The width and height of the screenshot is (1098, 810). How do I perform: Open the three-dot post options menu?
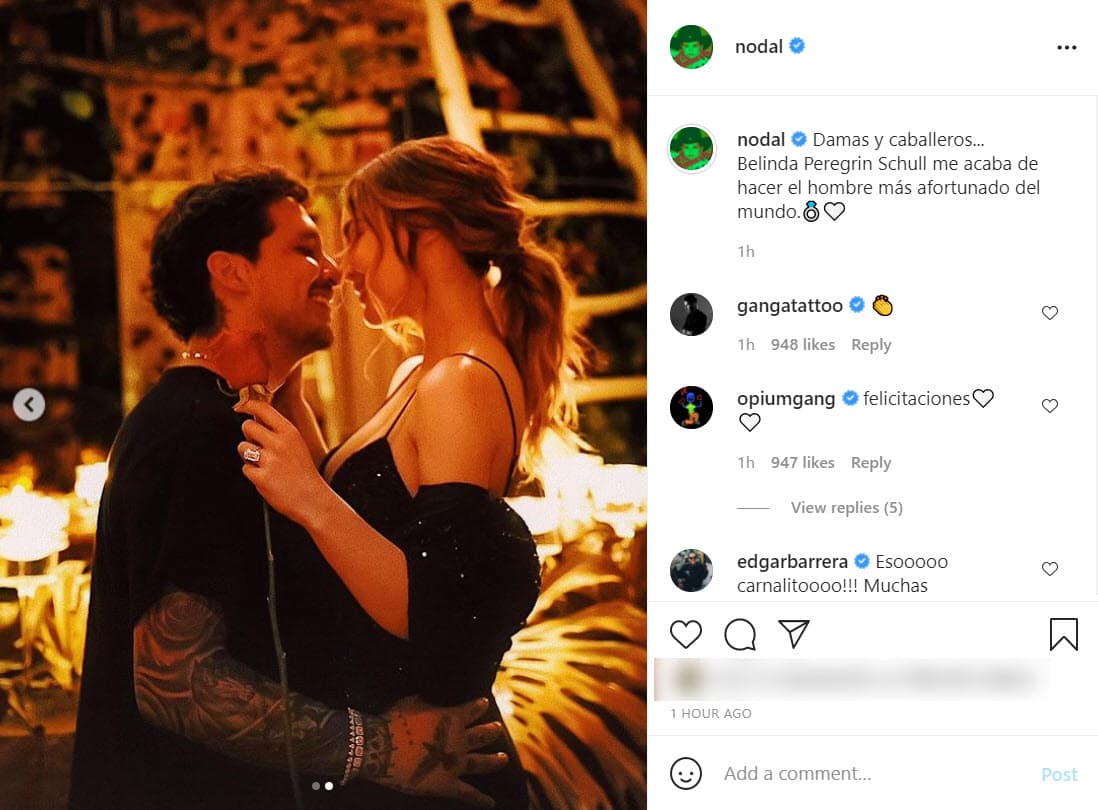pyautogui.click(x=1067, y=46)
